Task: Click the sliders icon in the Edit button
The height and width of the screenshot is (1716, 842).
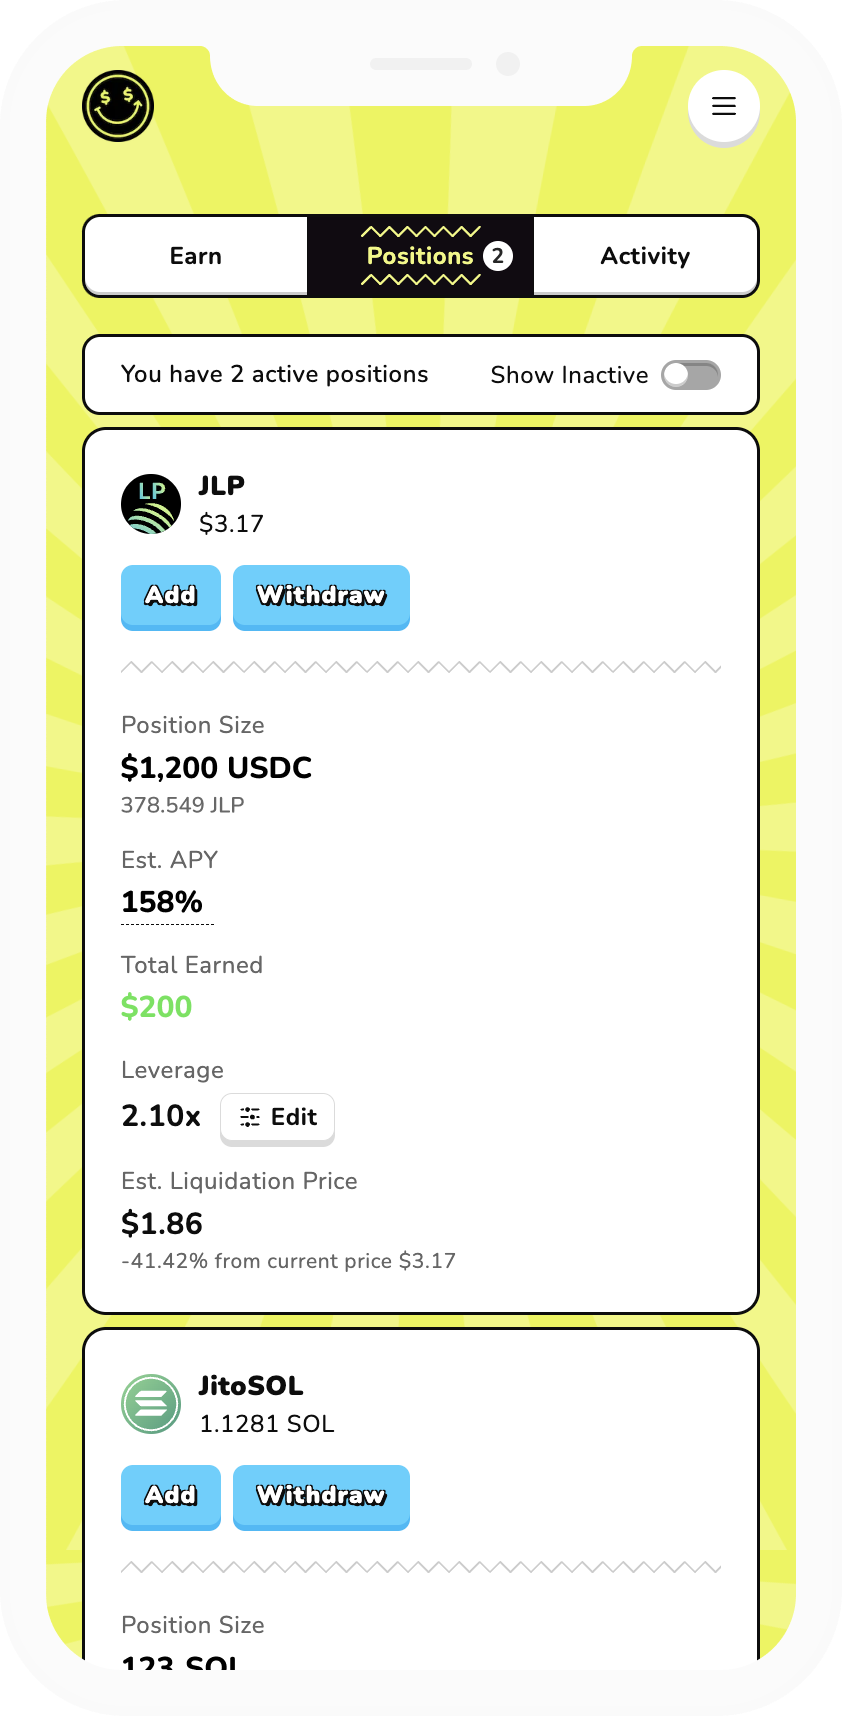Action: pos(250,1117)
